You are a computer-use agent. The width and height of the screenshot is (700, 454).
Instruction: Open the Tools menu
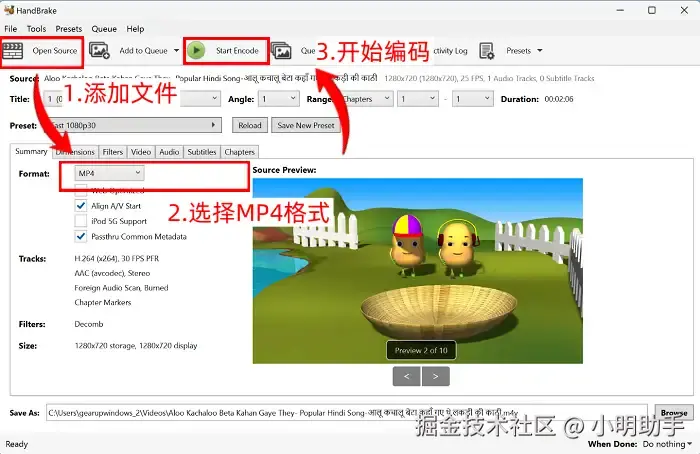[x=37, y=29]
